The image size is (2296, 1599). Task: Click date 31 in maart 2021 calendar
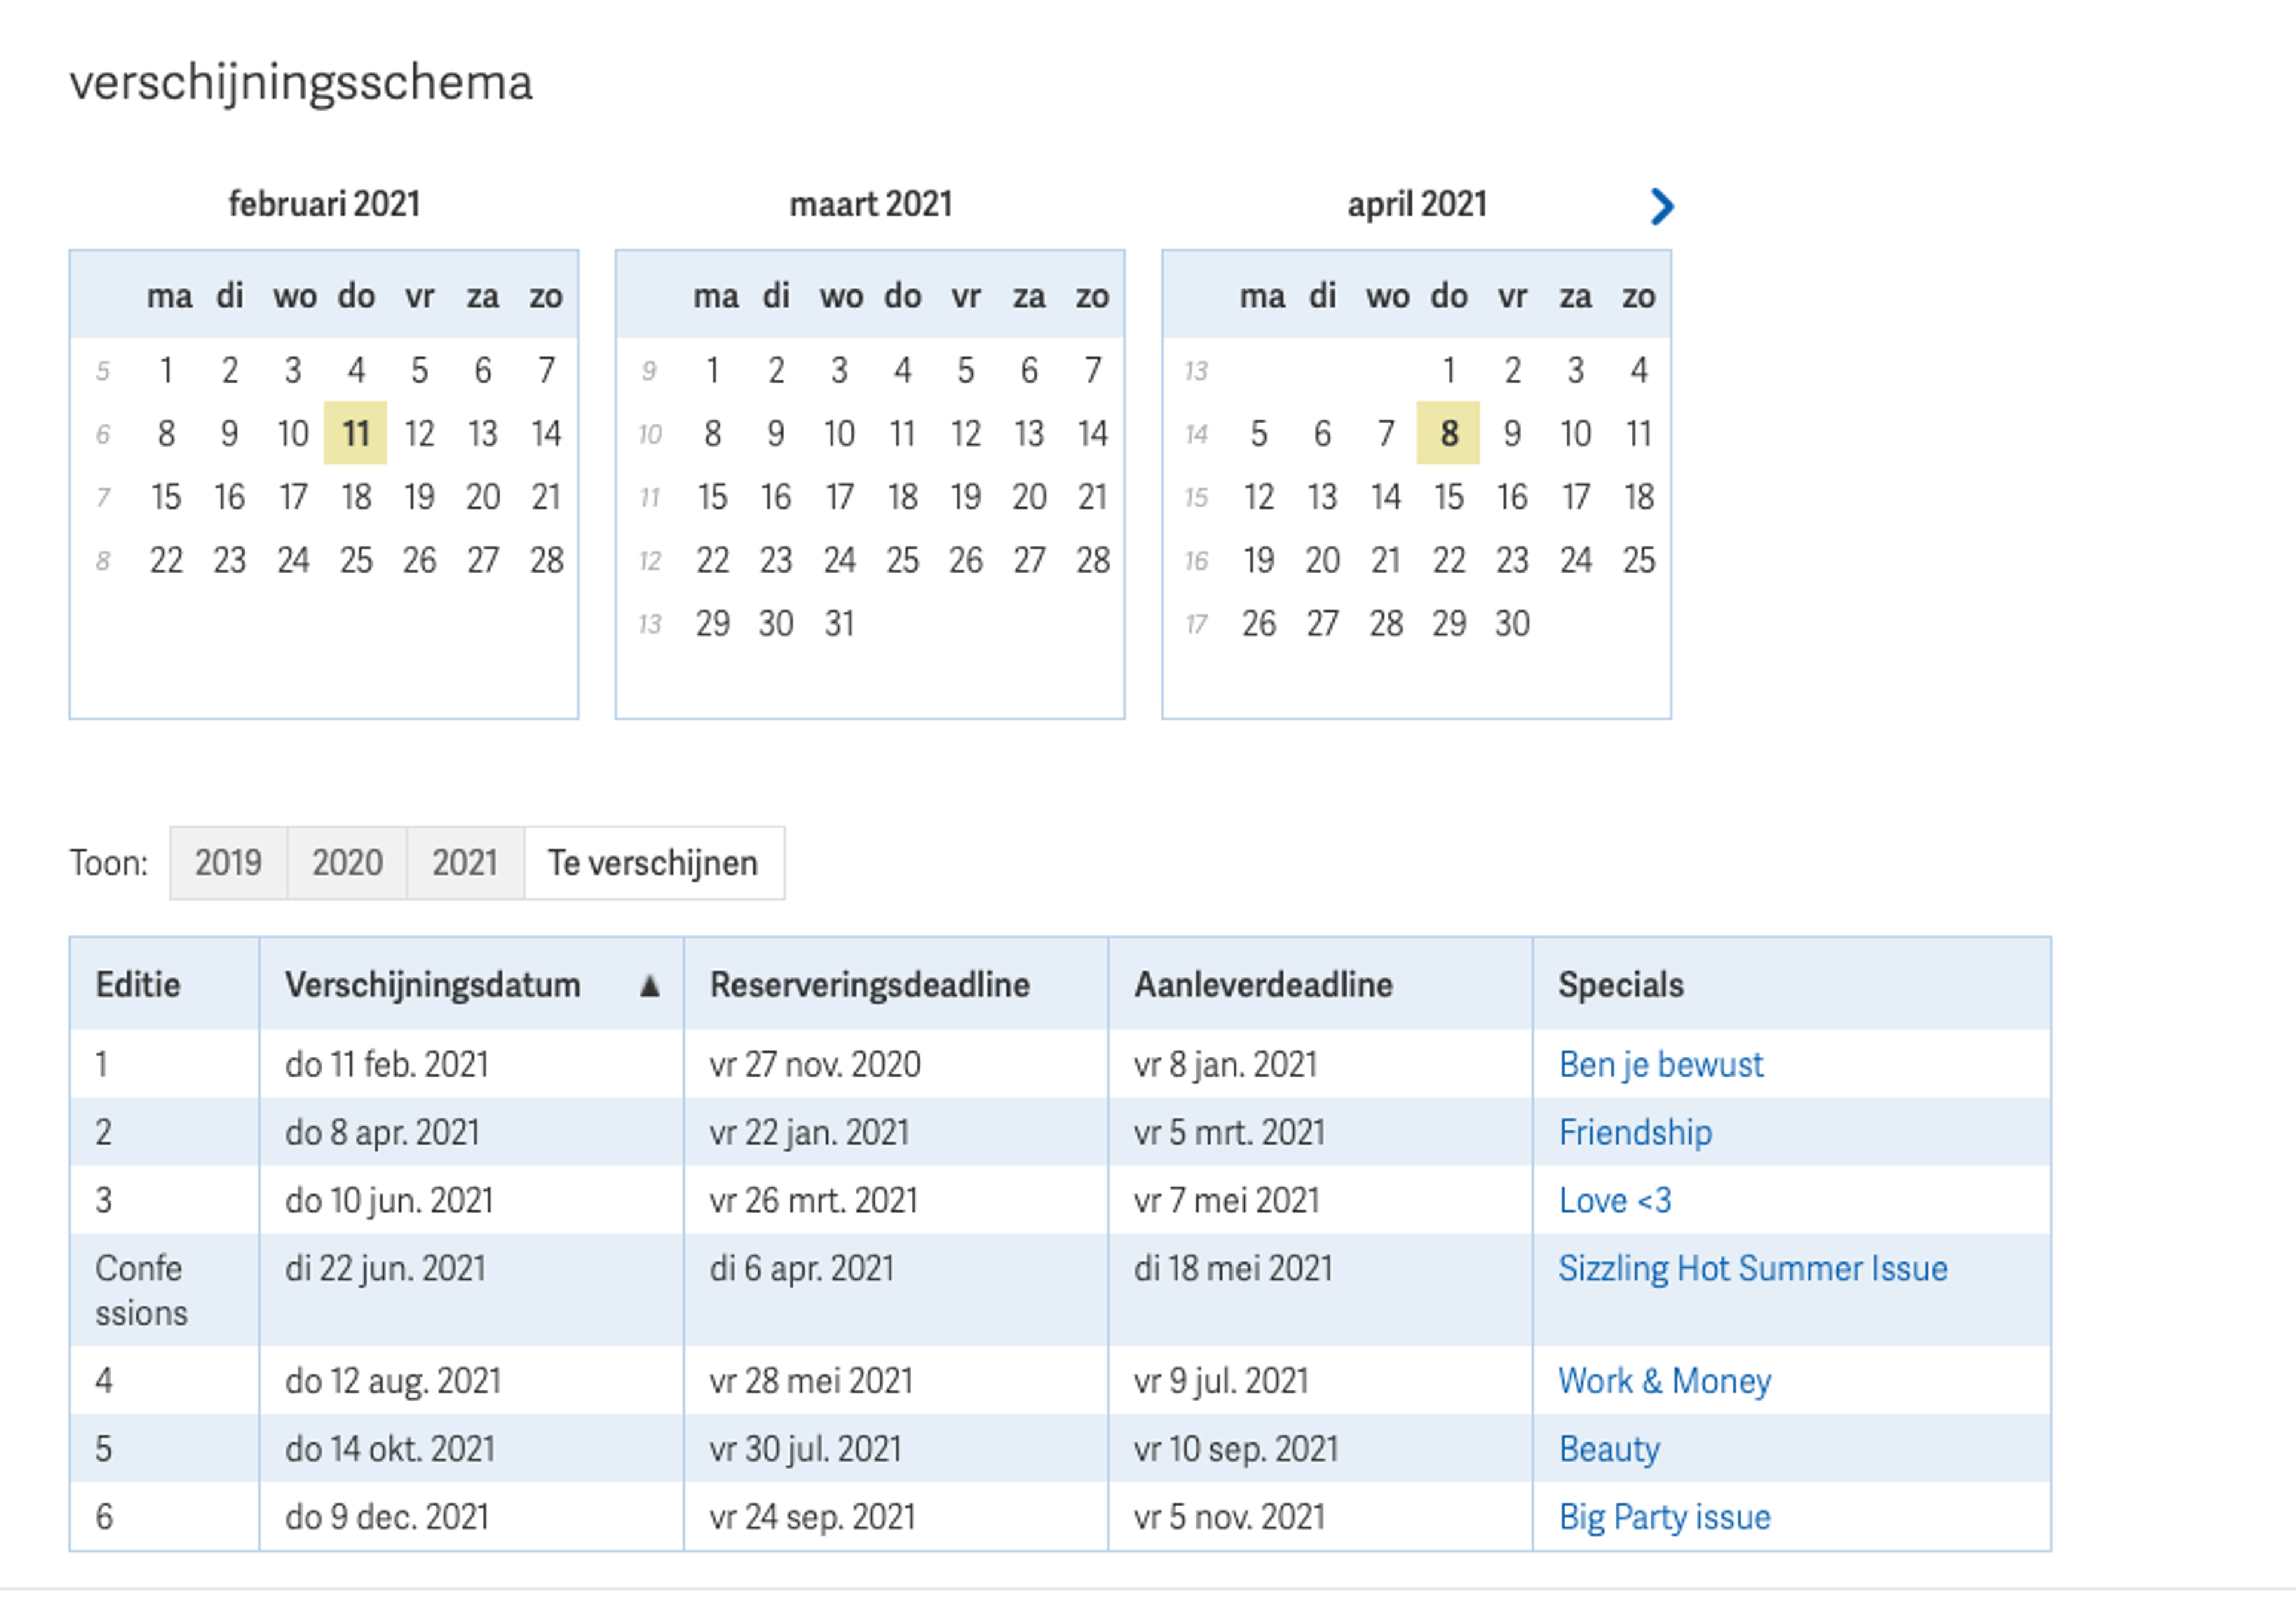click(839, 623)
